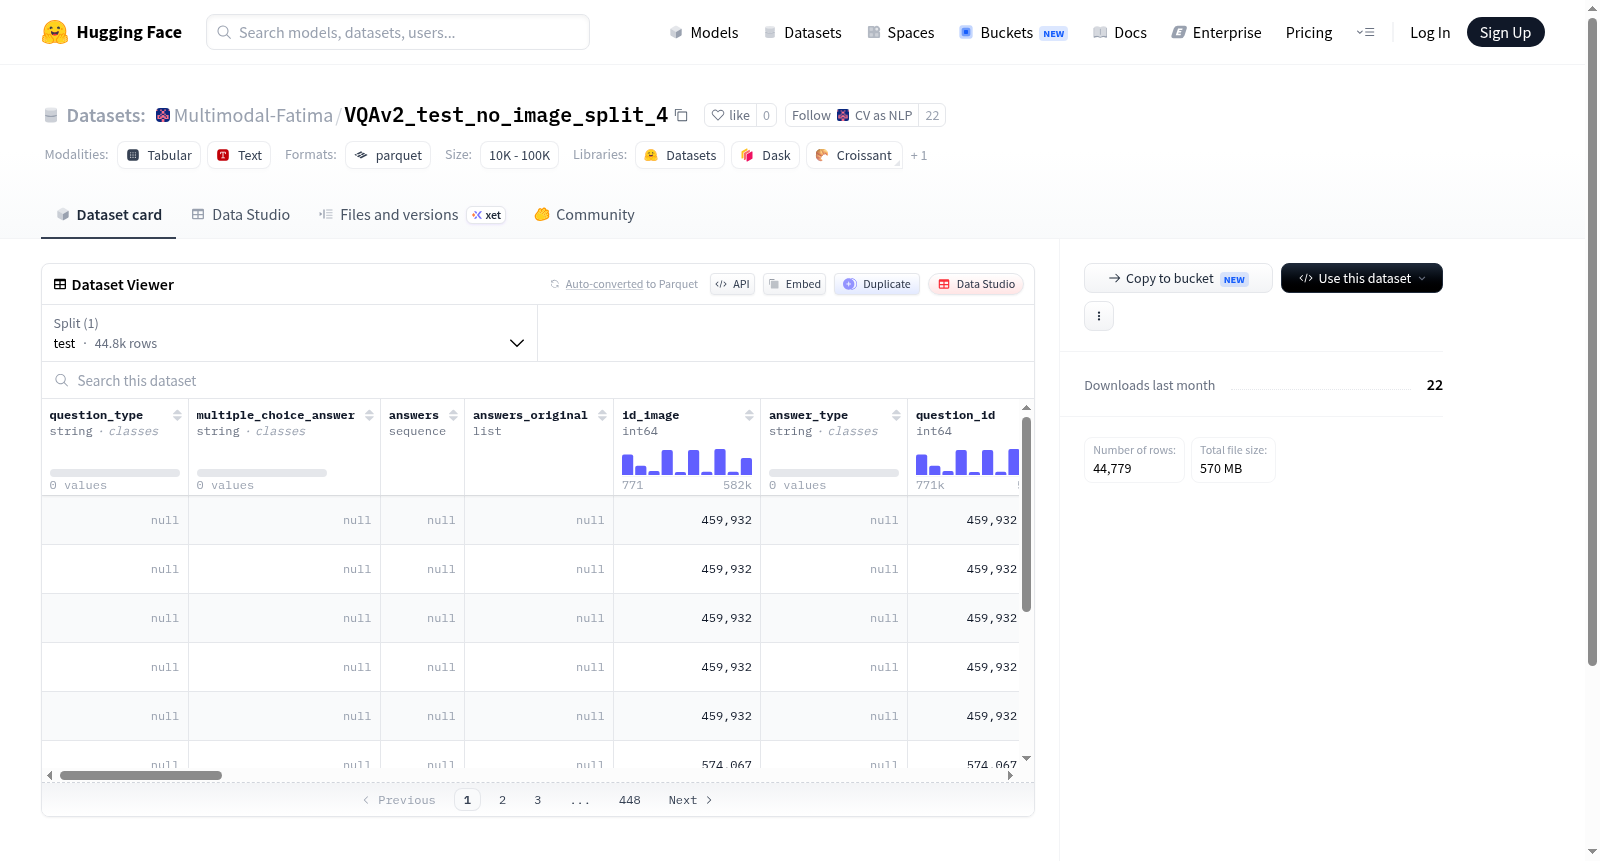1600x861 pixels.
Task: Click the table horizontal scrollbar thumb
Action: 141,775
